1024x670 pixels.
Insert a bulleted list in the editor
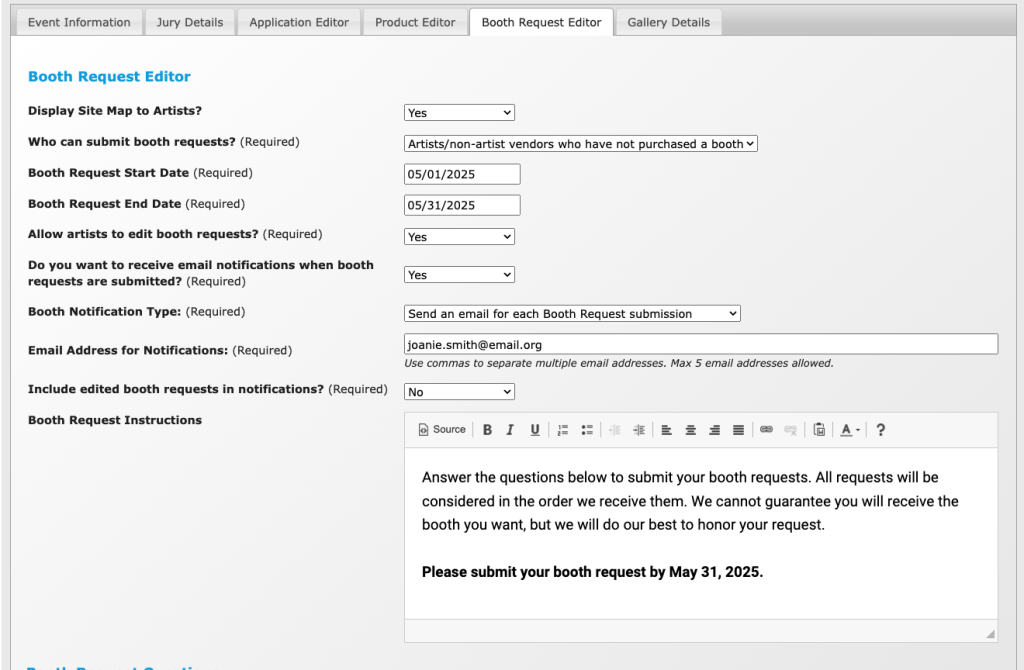tap(588, 430)
